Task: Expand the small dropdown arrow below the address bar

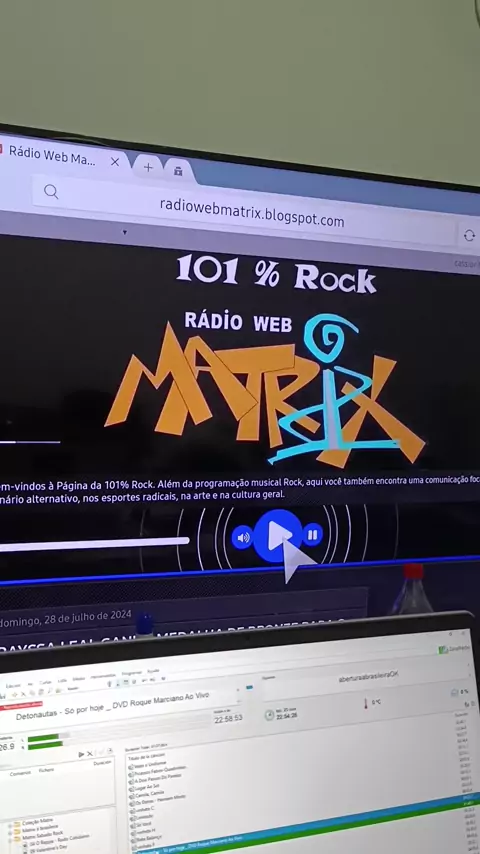Action: tap(125, 233)
